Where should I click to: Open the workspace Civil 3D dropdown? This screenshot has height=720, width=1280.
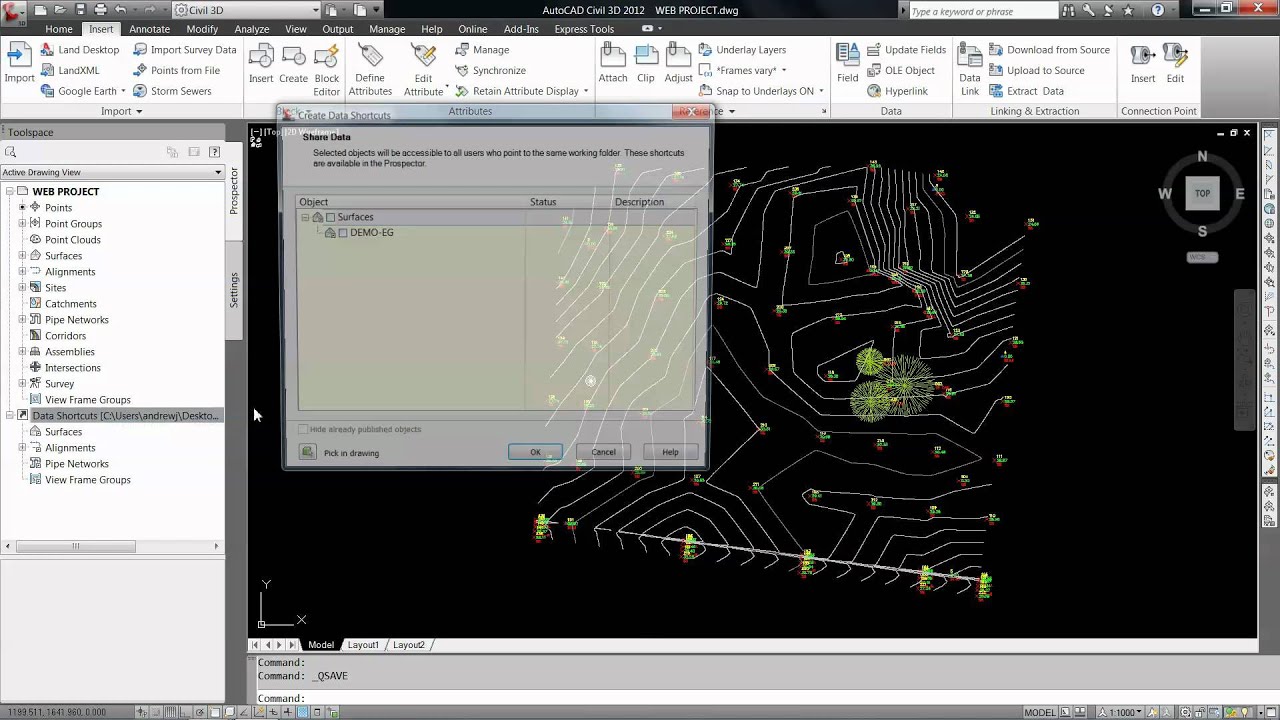tap(246, 10)
